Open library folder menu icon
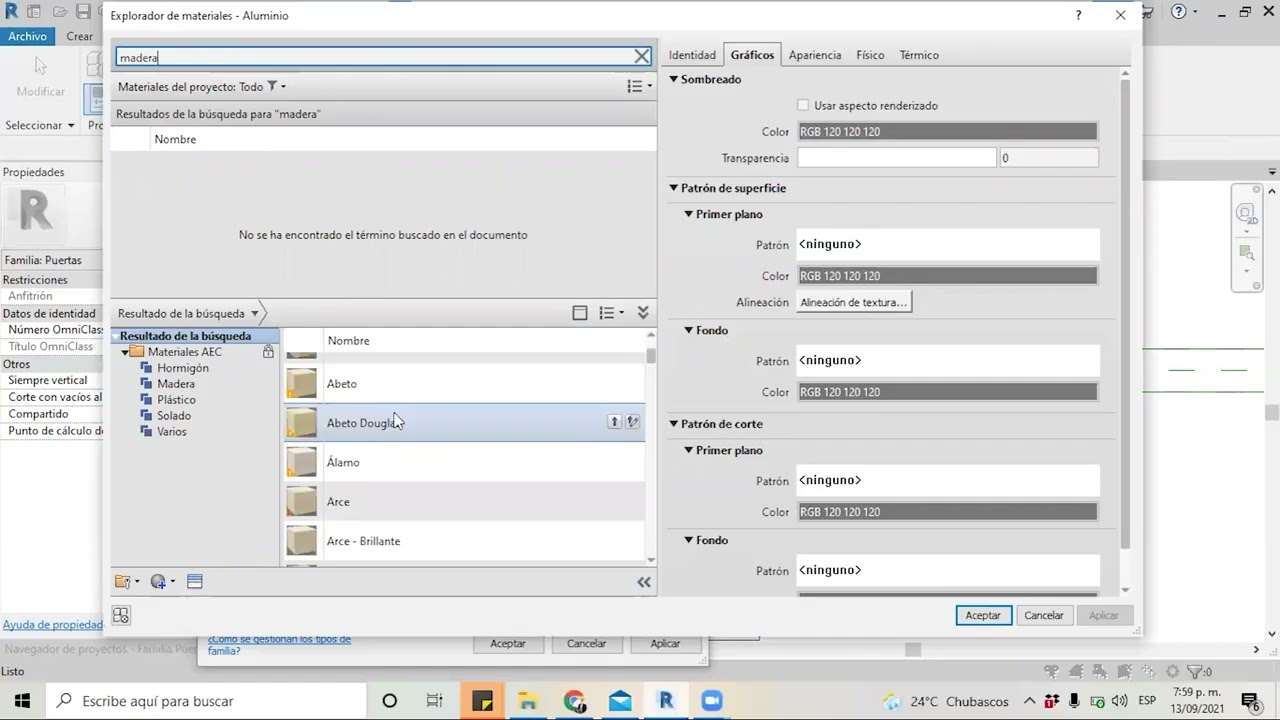Viewport: 1280px width, 720px height. pos(127,581)
